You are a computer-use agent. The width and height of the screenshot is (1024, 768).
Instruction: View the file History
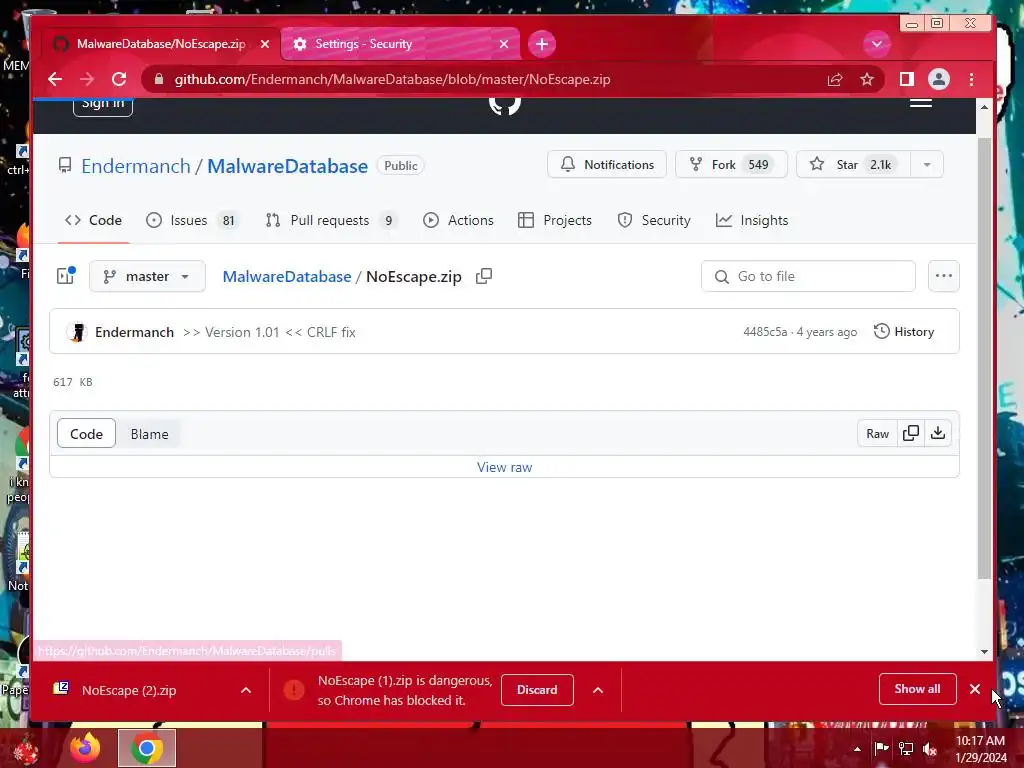pyautogui.click(x=904, y=332)
